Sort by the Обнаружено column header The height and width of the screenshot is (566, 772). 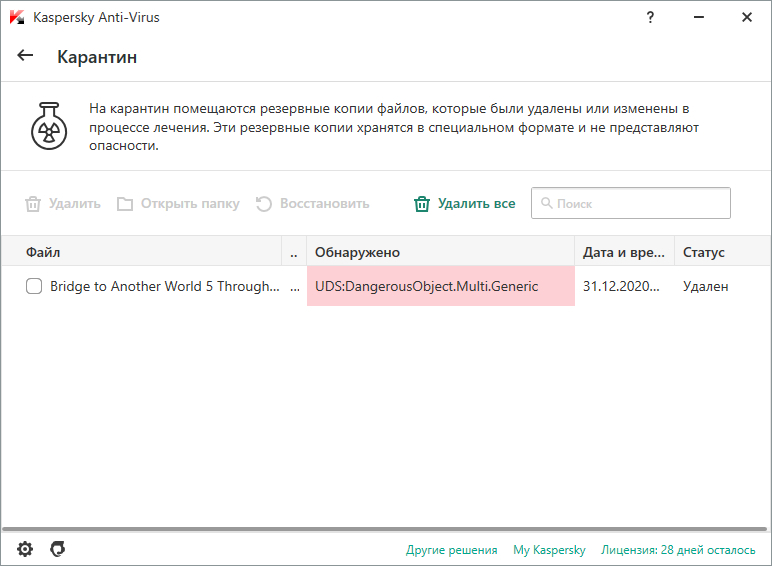(x=441, y=252)
